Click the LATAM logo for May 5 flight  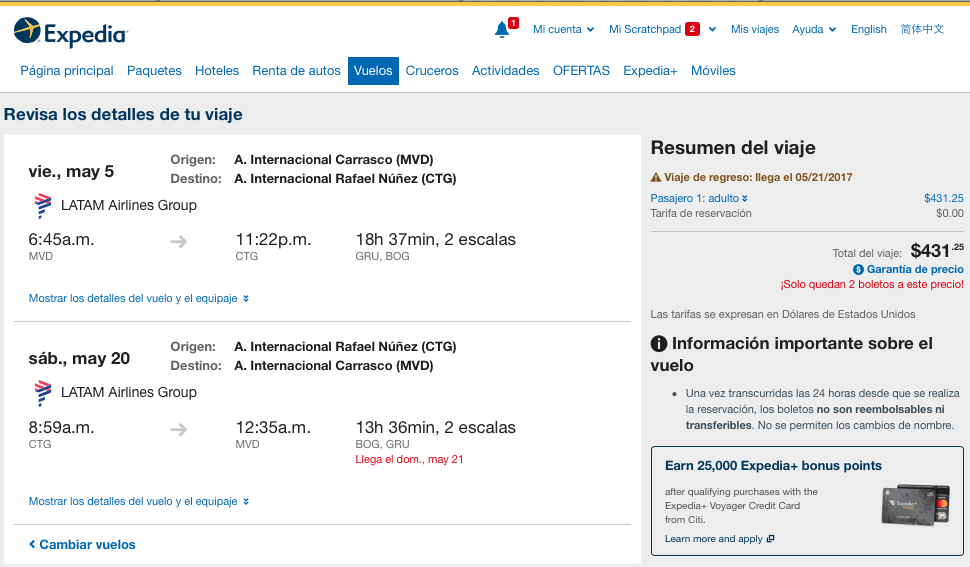coord(43,206)
